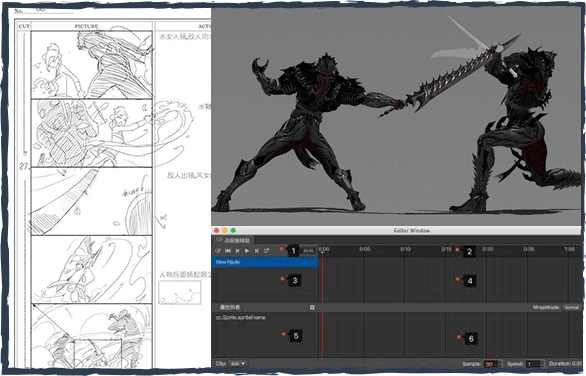Click the 0:05 mark on timeline ruler
Image resolution: width=586 pixels, height=376 pixels.
[365, 249]
